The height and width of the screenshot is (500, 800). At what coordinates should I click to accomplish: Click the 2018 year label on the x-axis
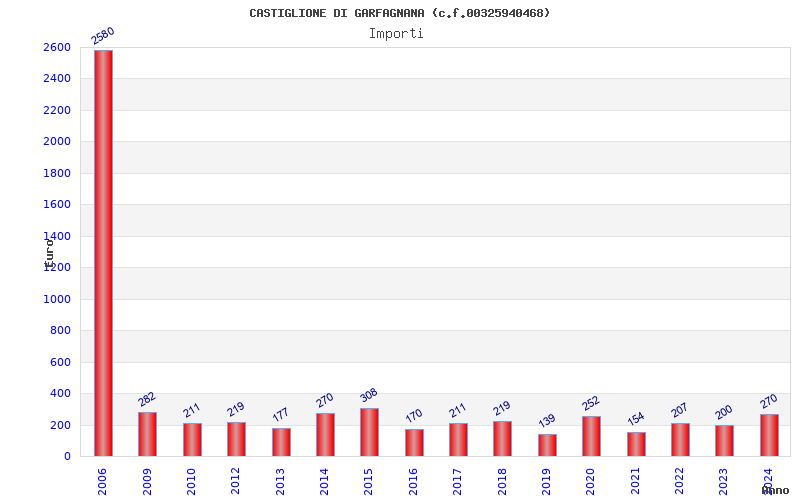(502, 482)
